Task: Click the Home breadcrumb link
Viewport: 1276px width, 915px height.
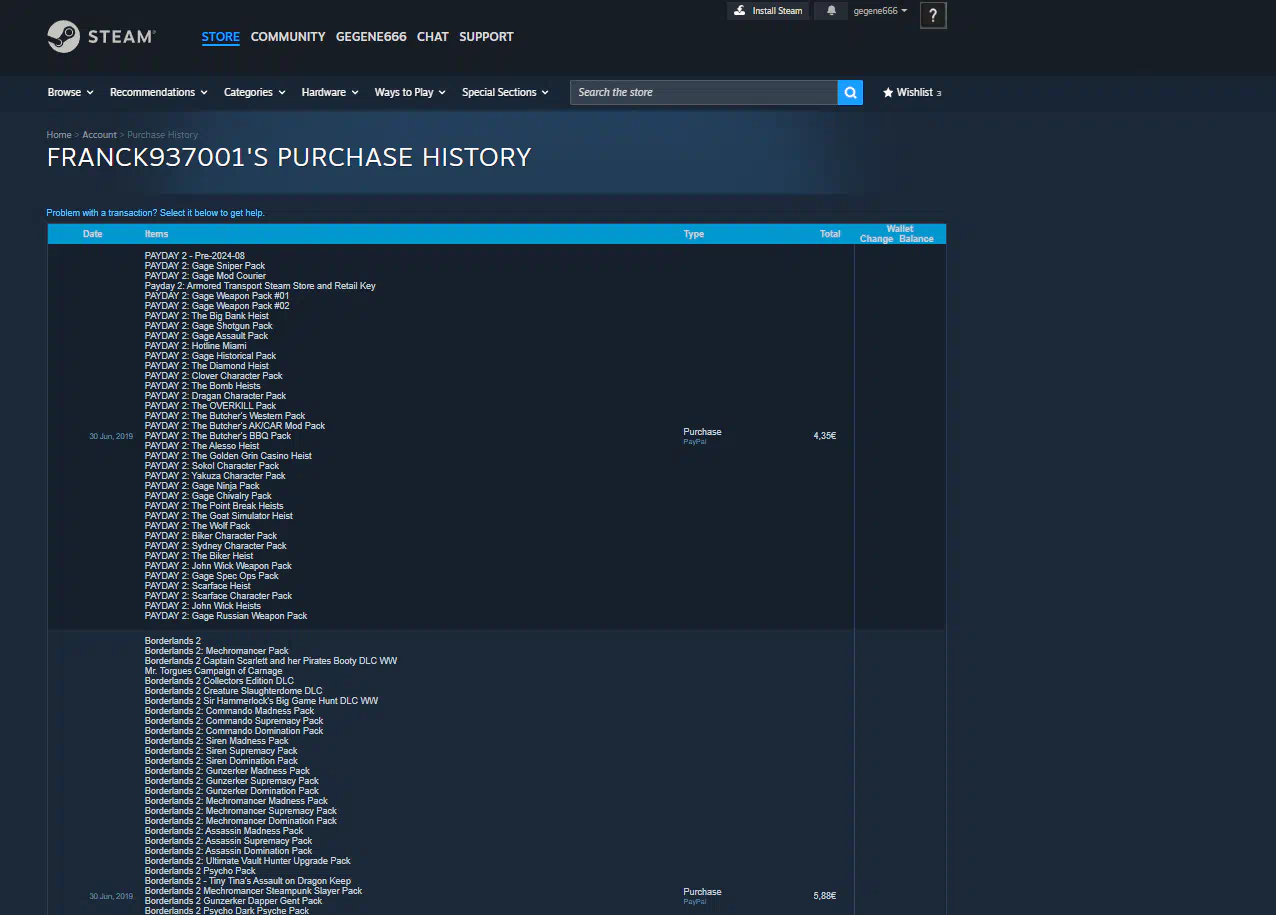Action: (x=59, y=135)
